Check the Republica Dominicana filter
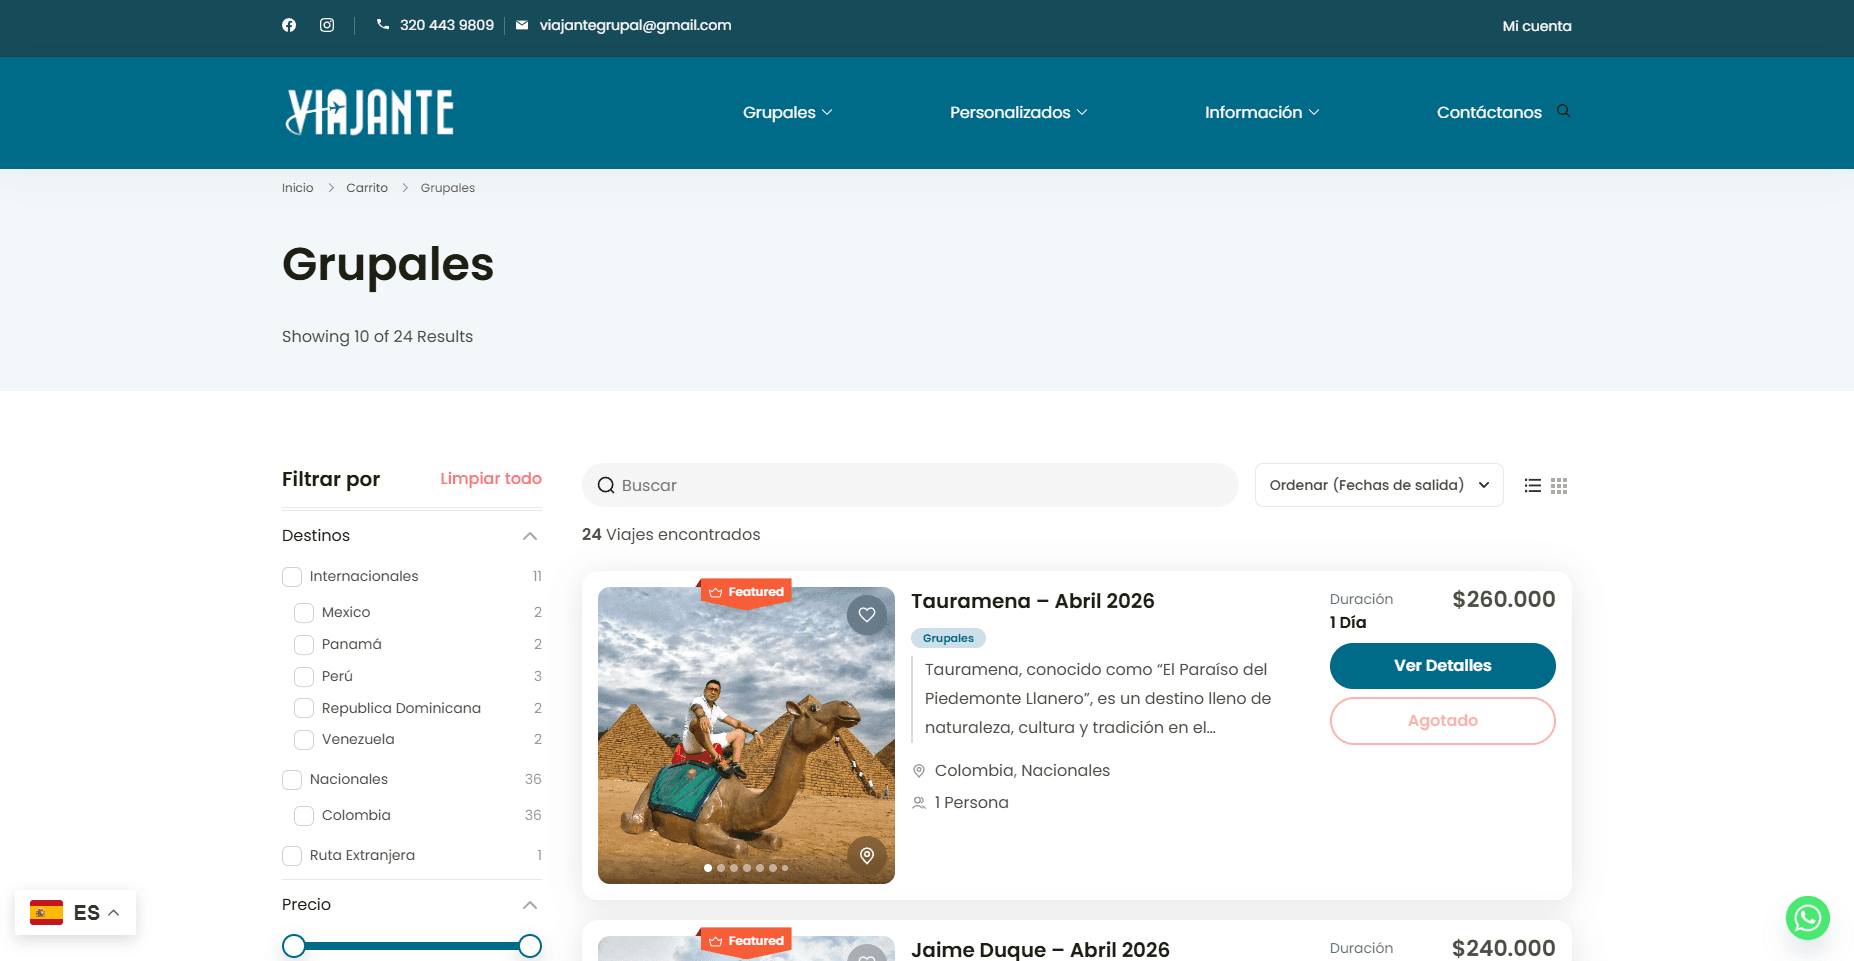 (x=304, y=709)
